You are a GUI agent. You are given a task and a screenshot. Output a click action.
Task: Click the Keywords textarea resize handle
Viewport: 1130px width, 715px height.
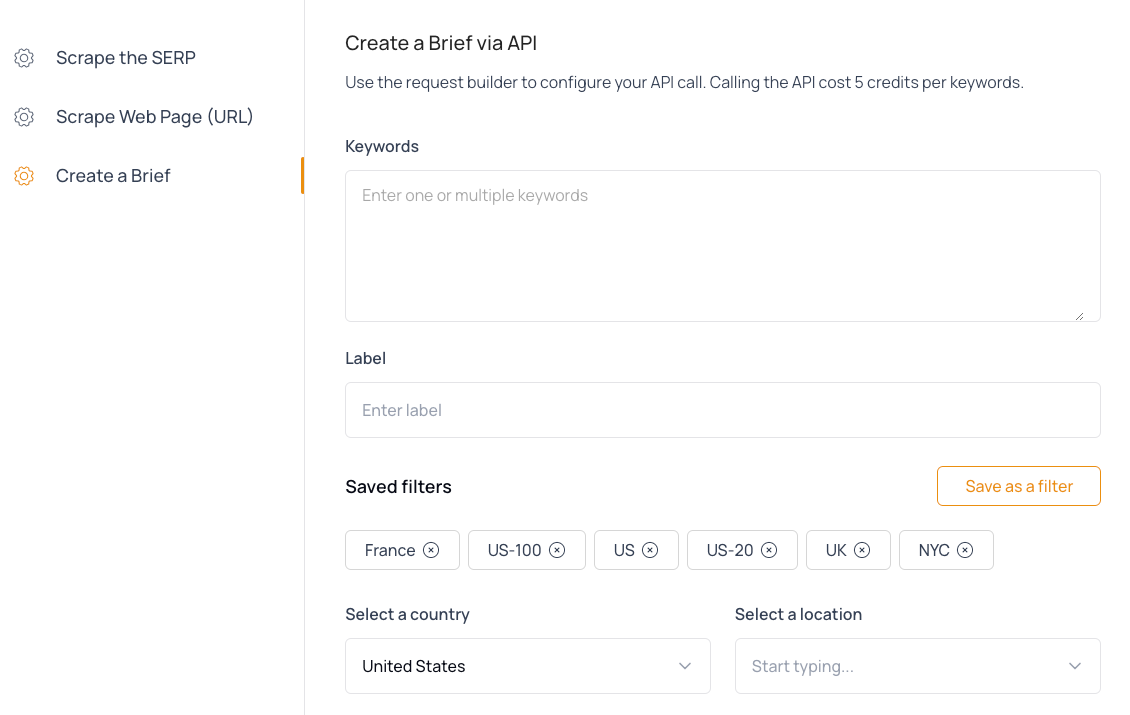pyautogui.click(x=1082, y=315)
